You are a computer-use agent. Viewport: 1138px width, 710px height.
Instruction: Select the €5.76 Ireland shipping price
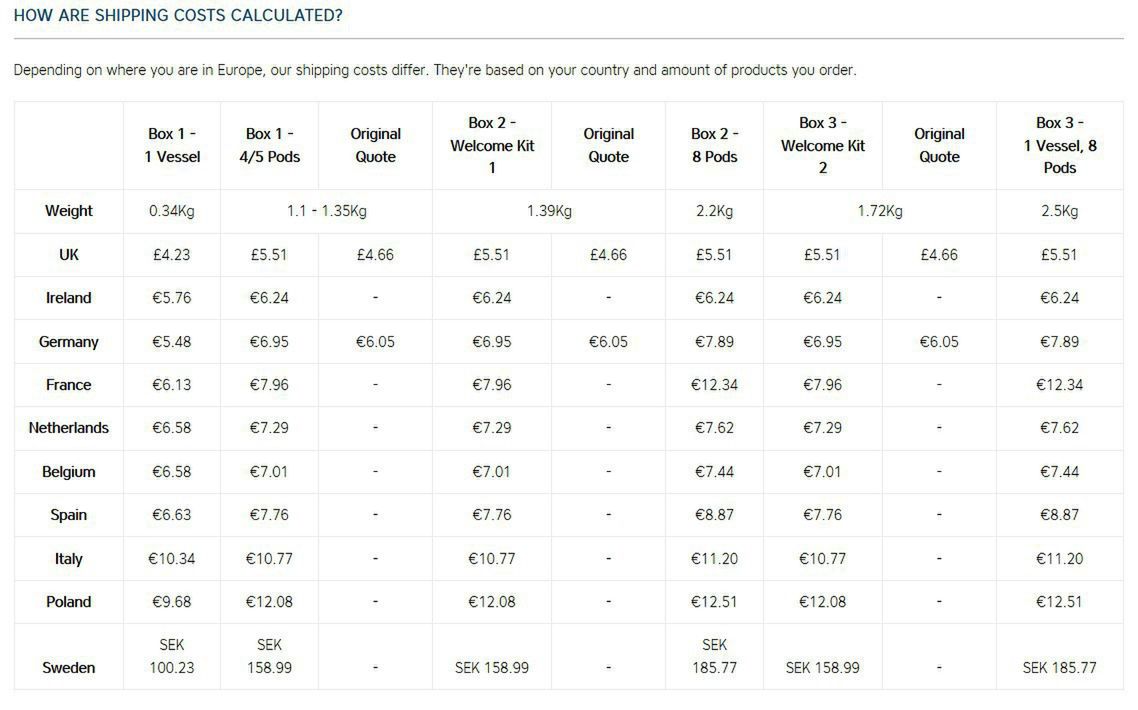coord(172,298)
